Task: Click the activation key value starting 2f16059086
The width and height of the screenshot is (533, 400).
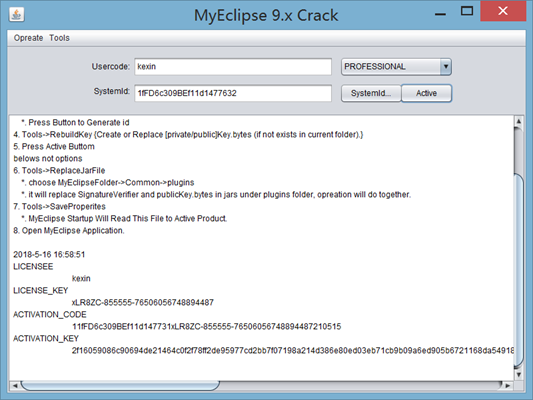Action: pos(293,350)
